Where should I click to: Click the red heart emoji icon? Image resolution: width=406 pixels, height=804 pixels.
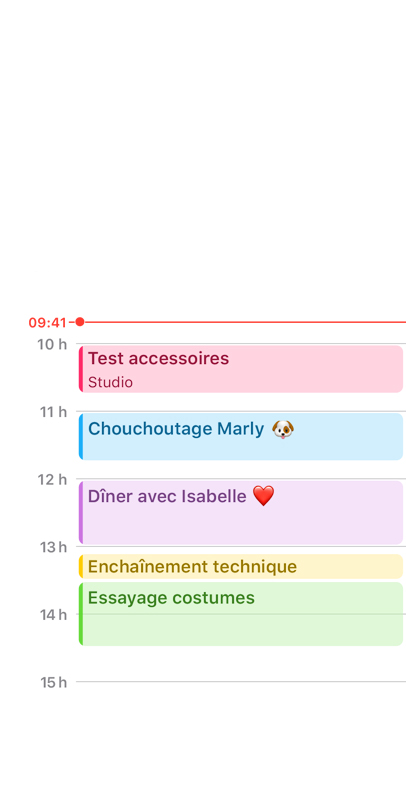(x=263, y=496)
